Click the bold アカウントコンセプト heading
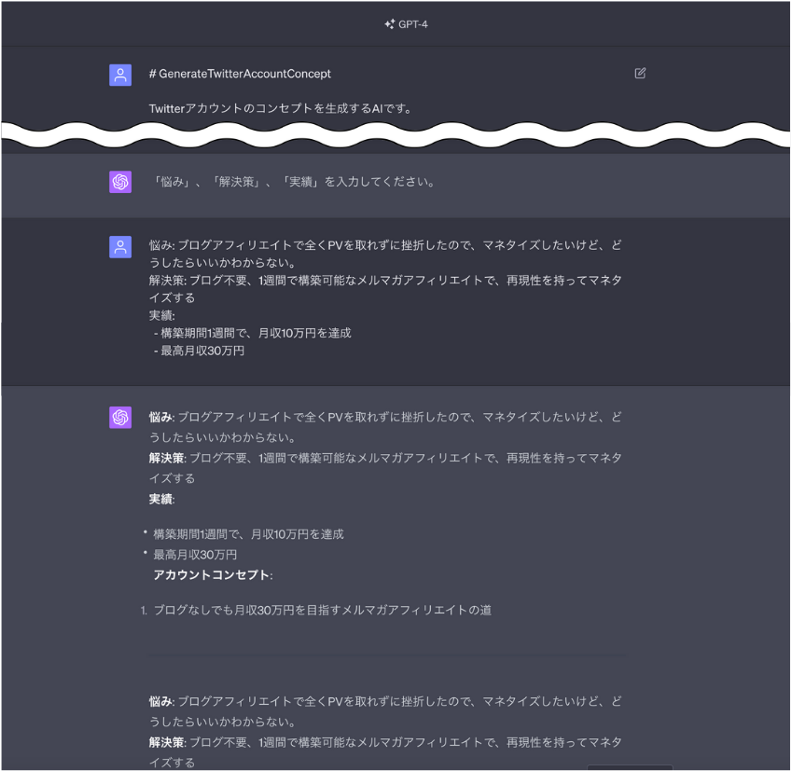Screen dimensions: 792x772 pyautogui.click(x=212, y=575)
